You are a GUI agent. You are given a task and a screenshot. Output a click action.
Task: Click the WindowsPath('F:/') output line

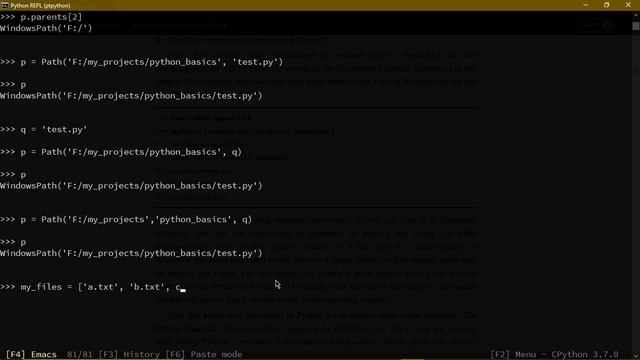point(46,28)
